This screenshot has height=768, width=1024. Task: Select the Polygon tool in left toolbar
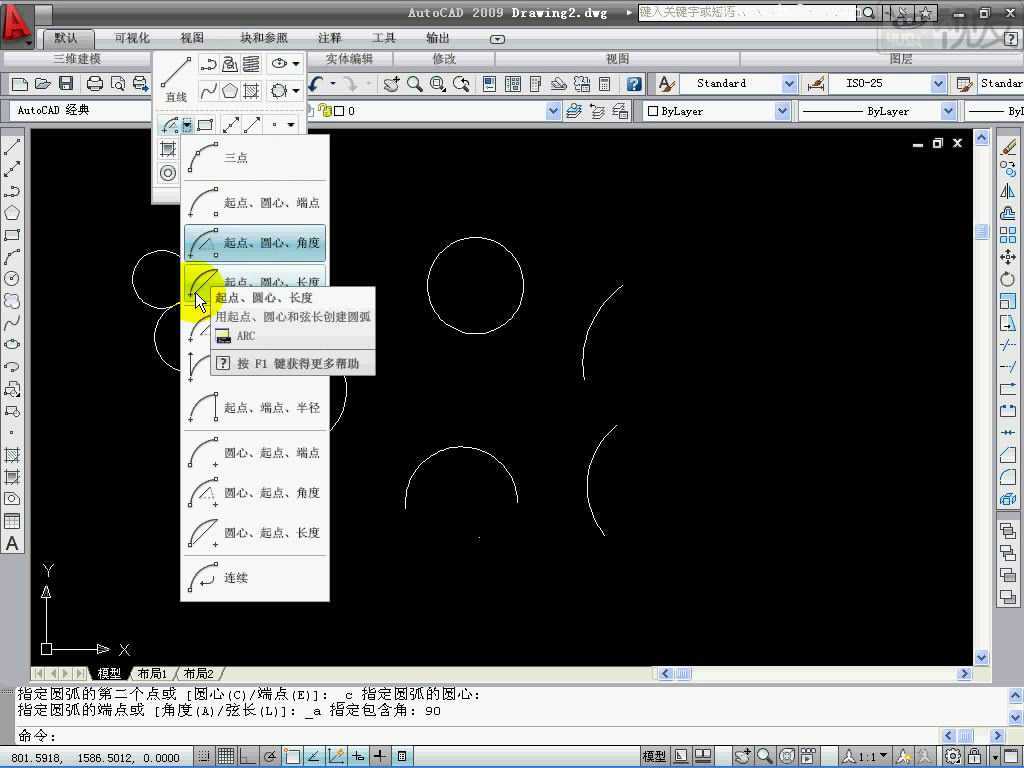click(12, 213)
